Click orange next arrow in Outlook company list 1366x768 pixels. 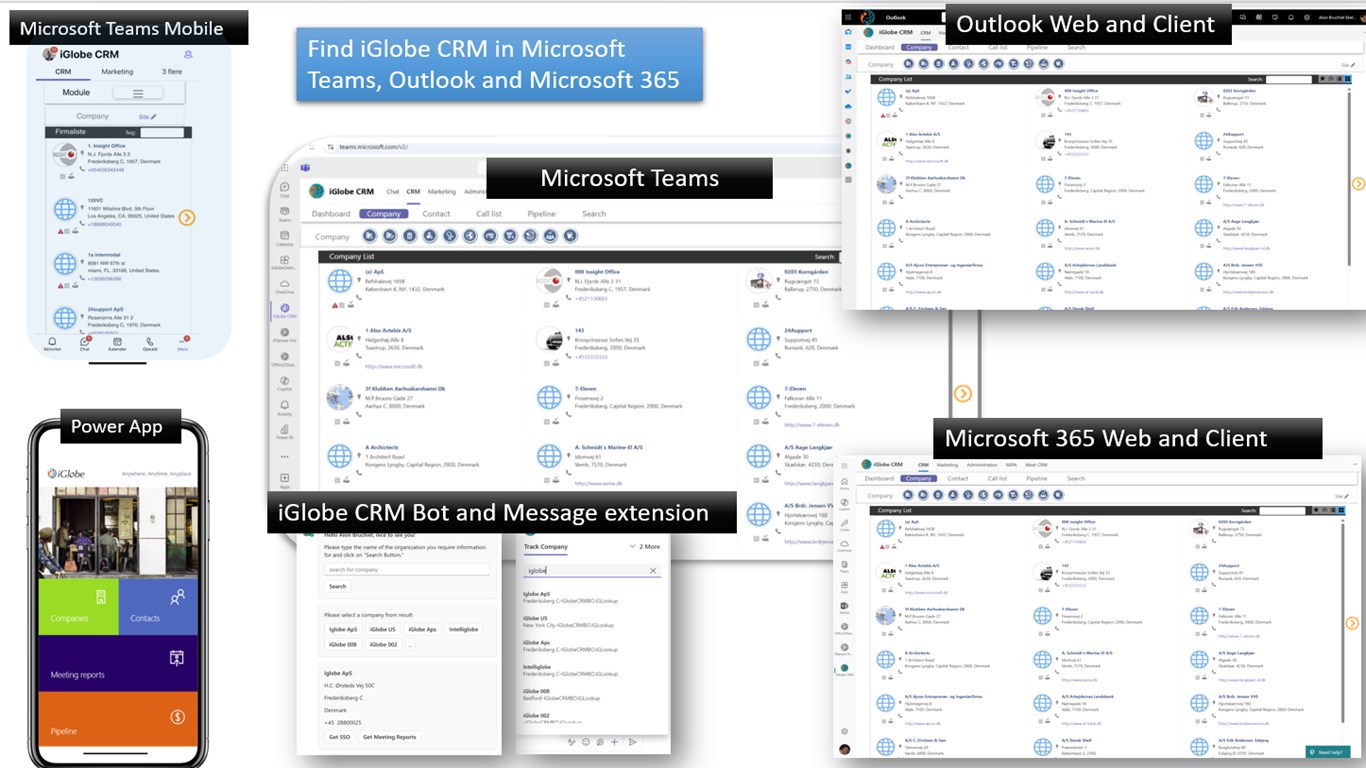pos(1358,183)
